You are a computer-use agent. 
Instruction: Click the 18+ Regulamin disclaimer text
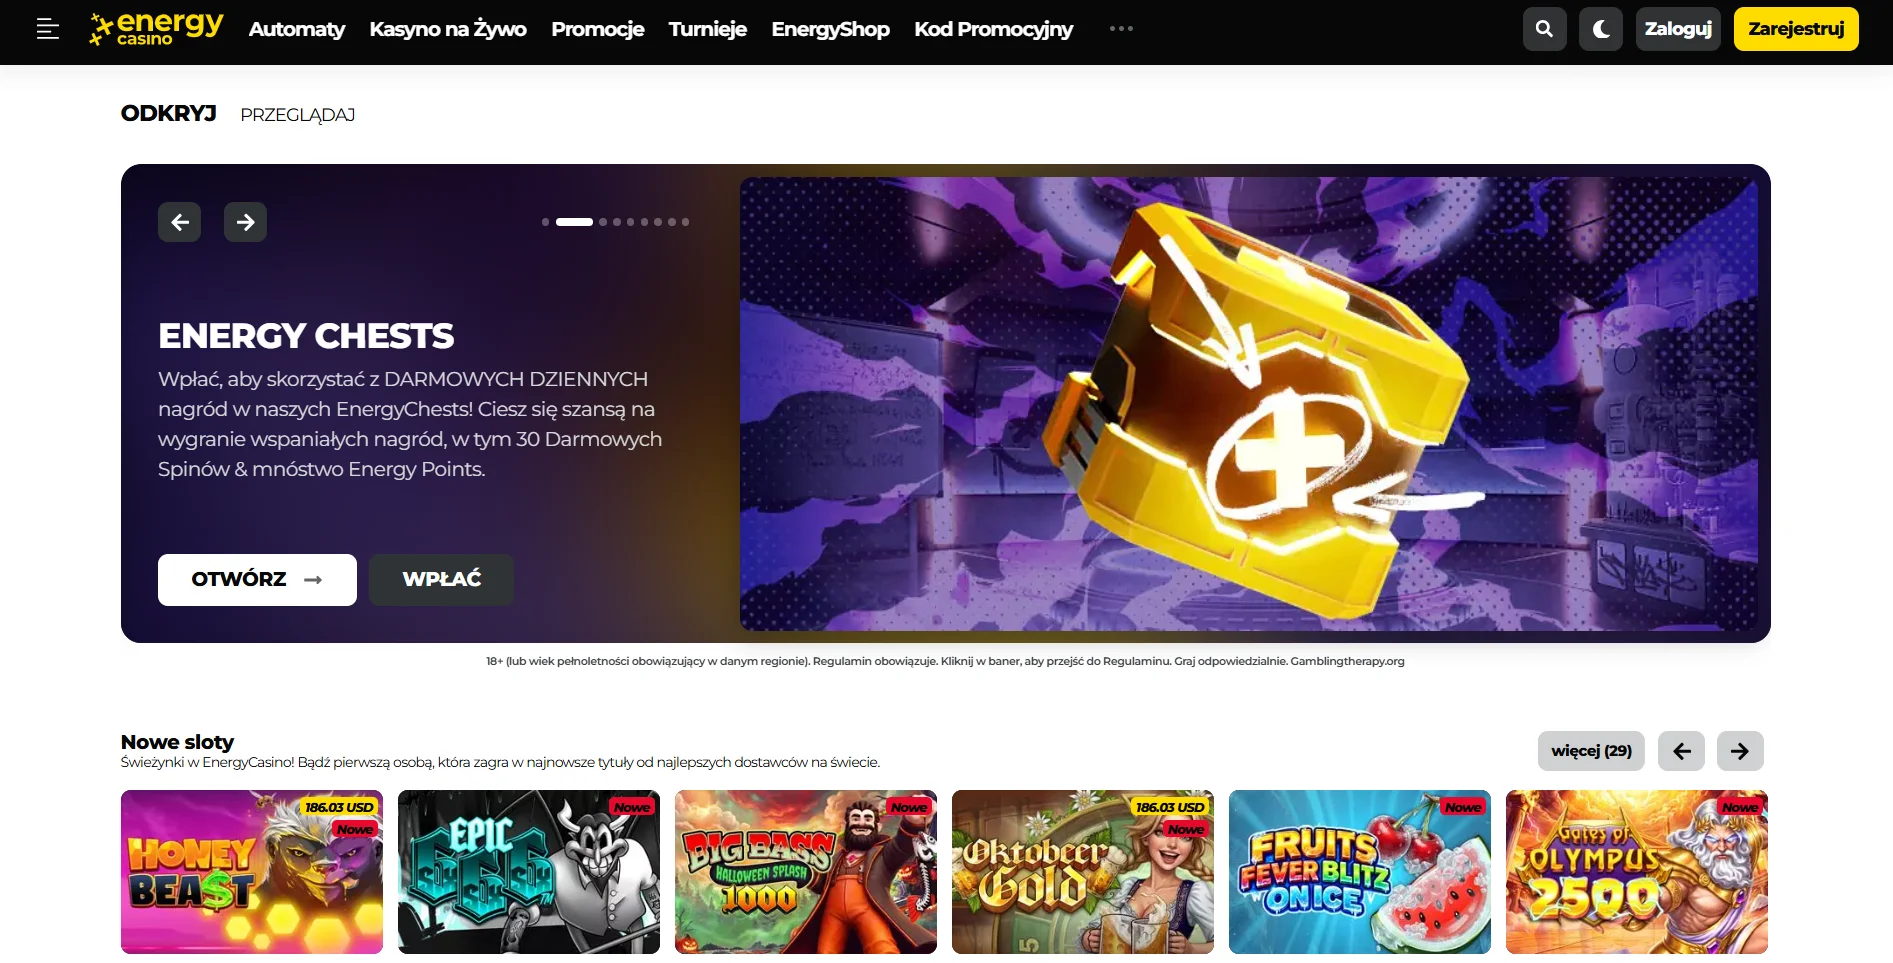click(x=945, y=661)
